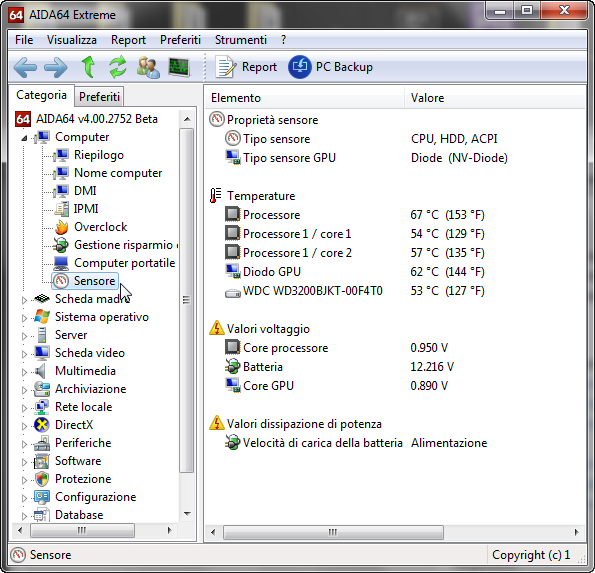The image size is (595, 573).
Task: Select Computer portatile in the tree
Action: tap(114, 263)
